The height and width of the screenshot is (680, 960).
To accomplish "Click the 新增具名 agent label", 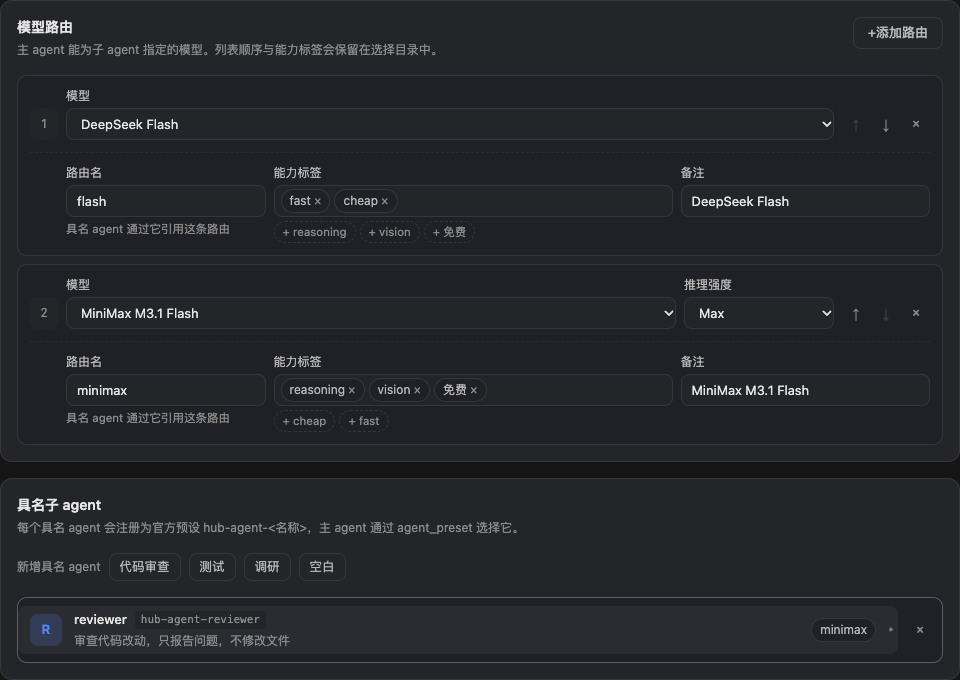I will 58,567.
